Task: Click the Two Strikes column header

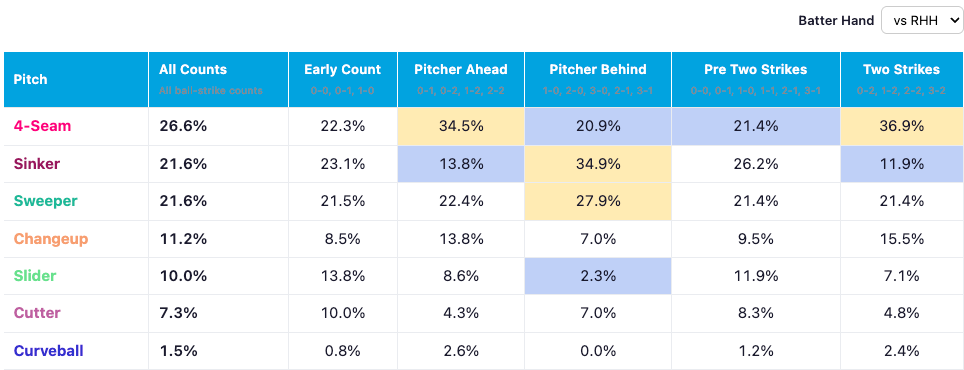Action: click(x=902, y=80)
